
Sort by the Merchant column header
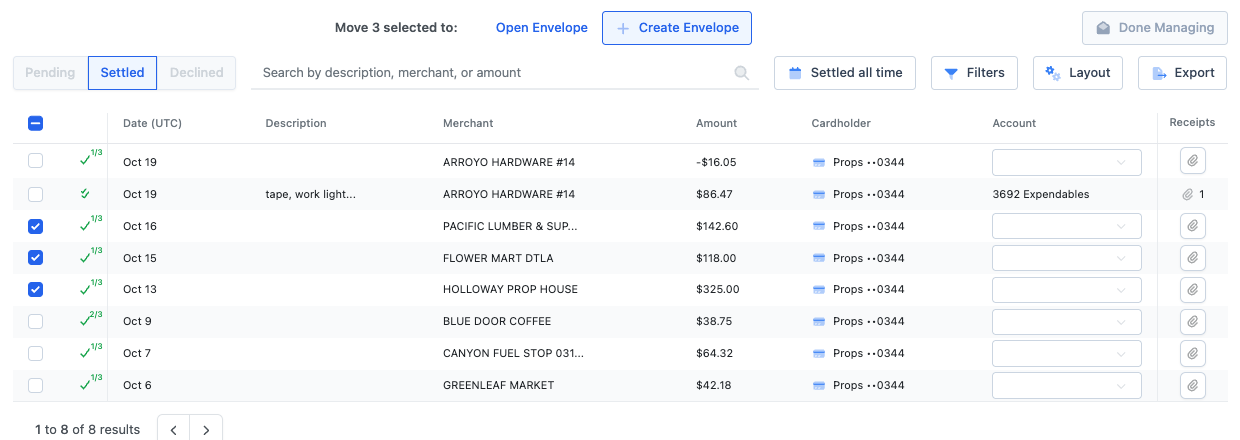point(468,123)
